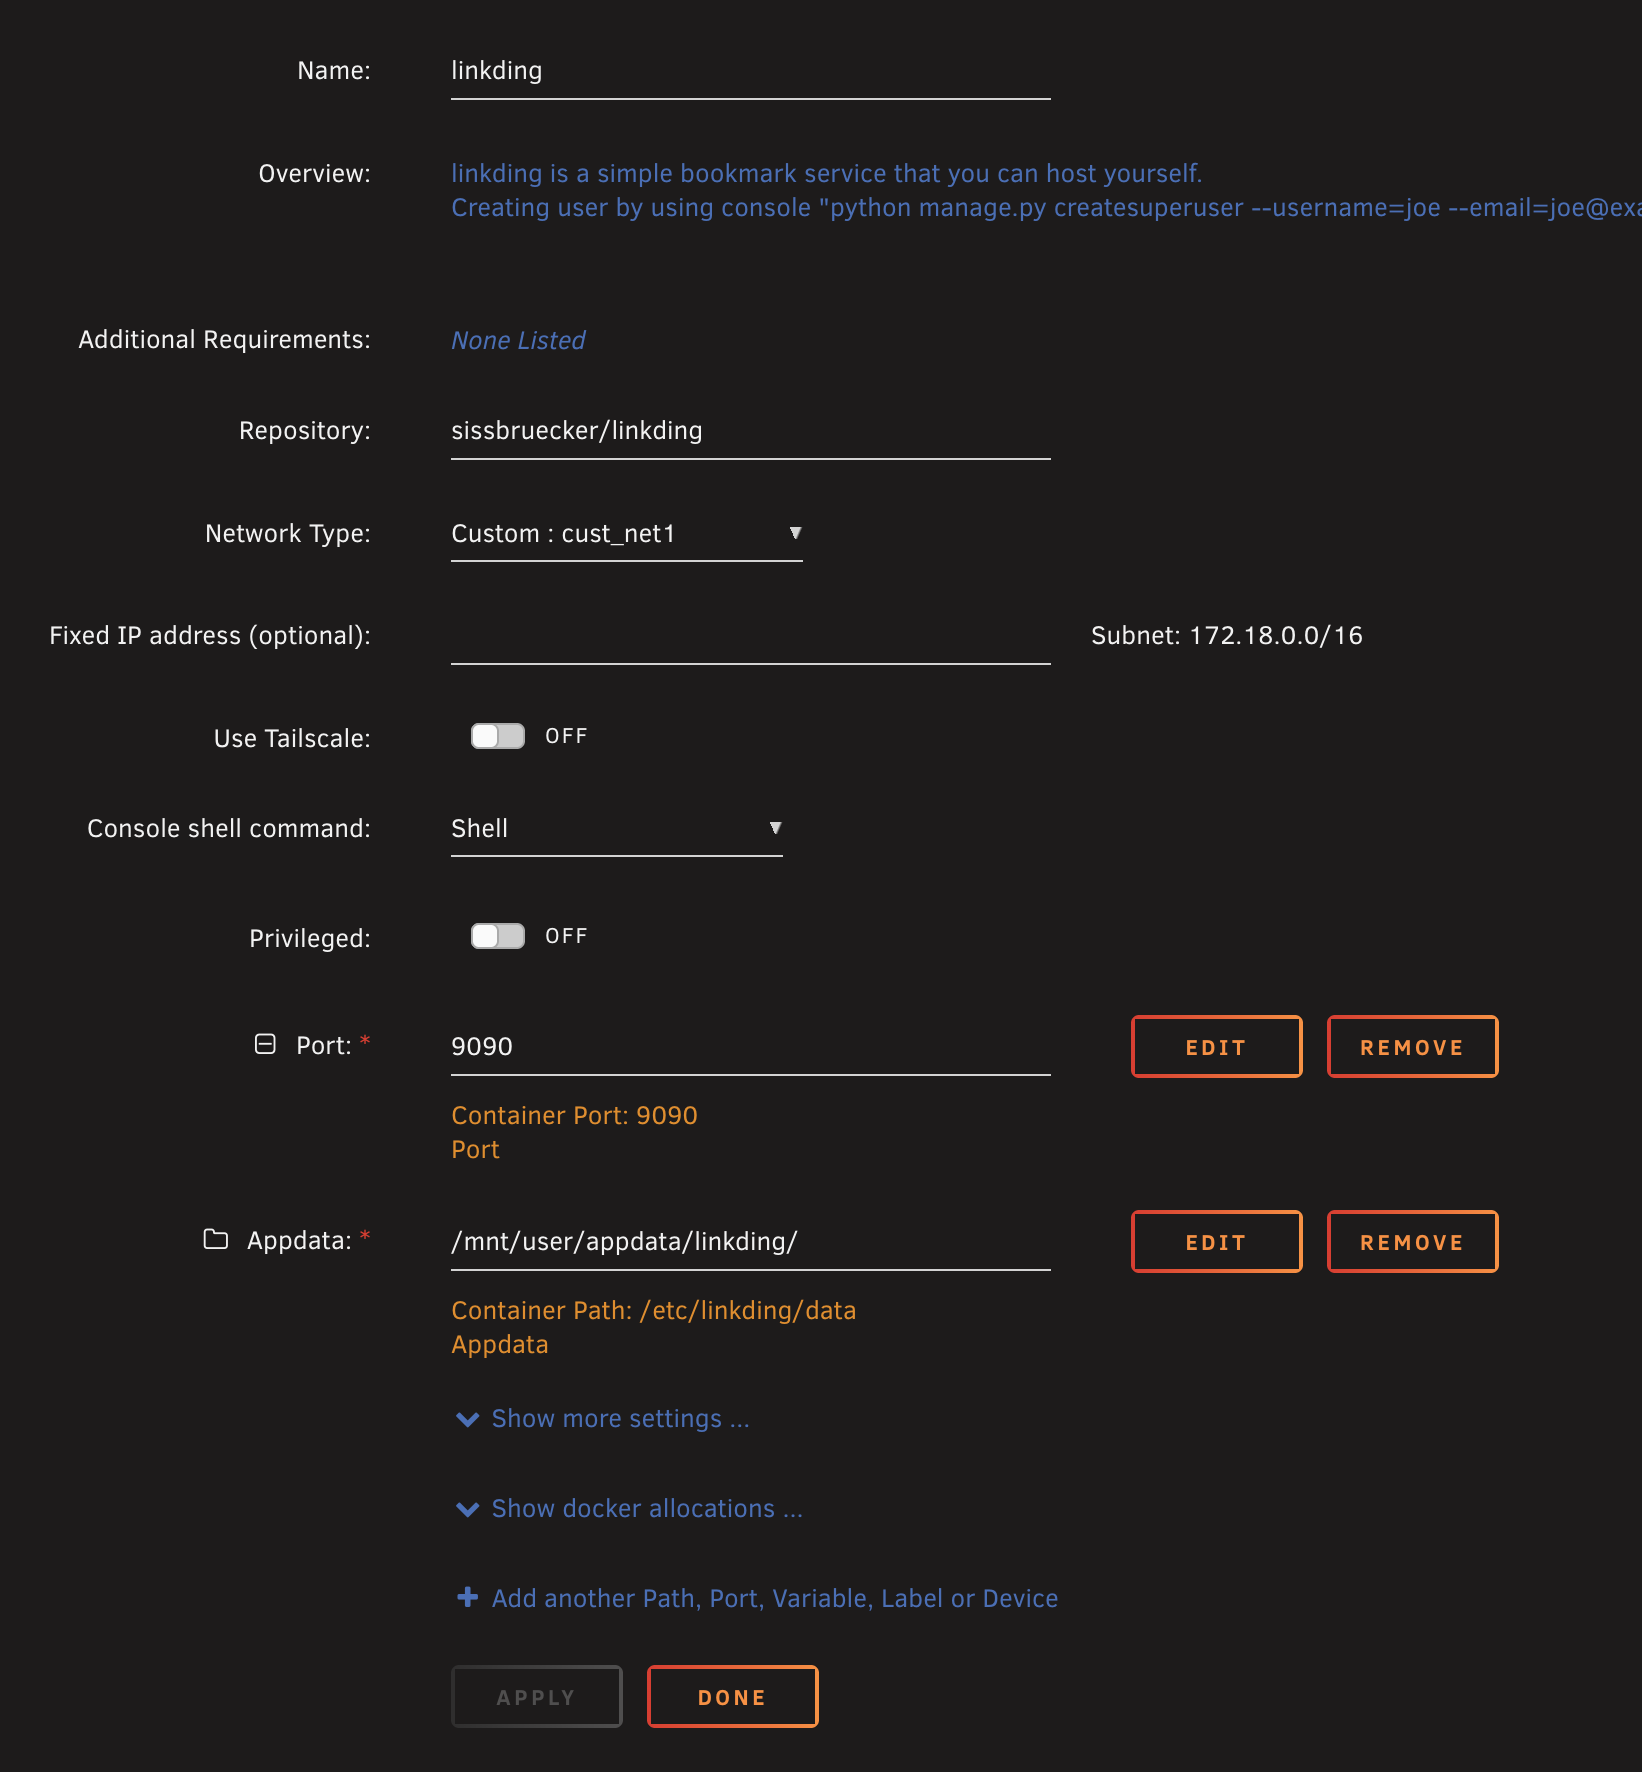Image resolution: width=1642 pixels, height=1772 pixels.
Task: Open the Network Type dropdown
Action: (x=626, y=534)
